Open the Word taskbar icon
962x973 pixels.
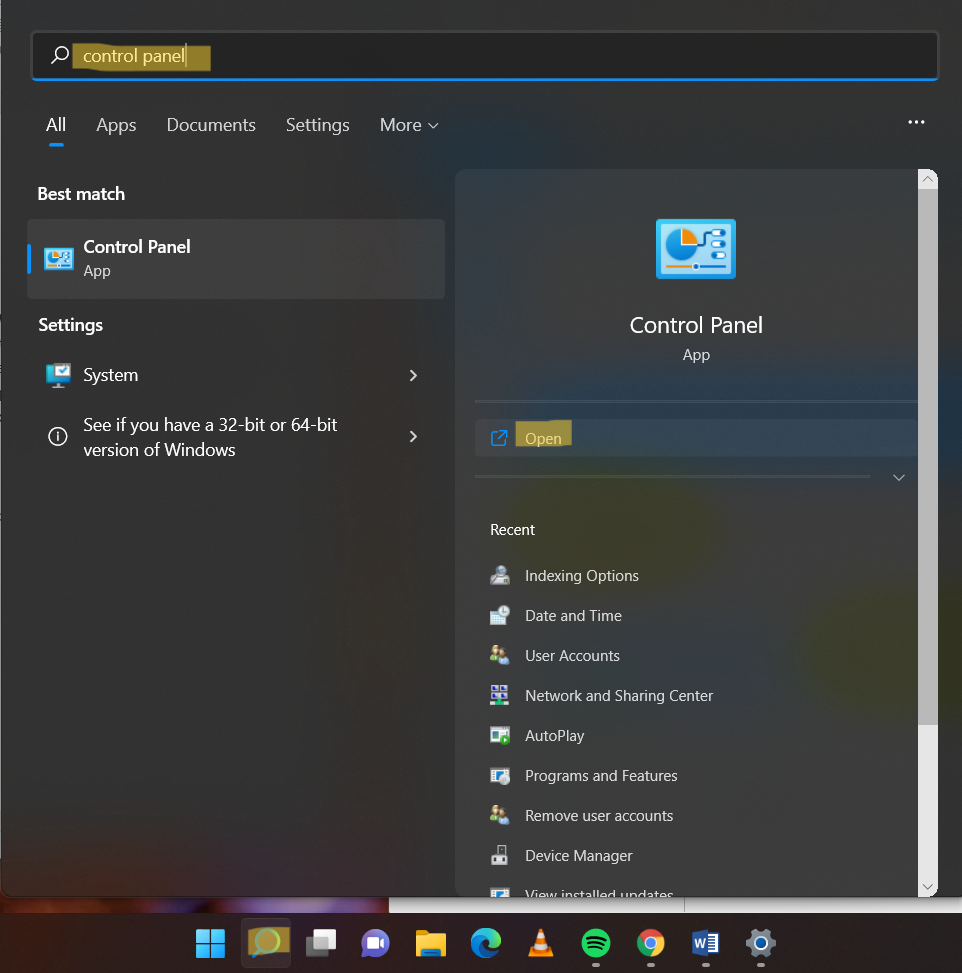point(706,942)
